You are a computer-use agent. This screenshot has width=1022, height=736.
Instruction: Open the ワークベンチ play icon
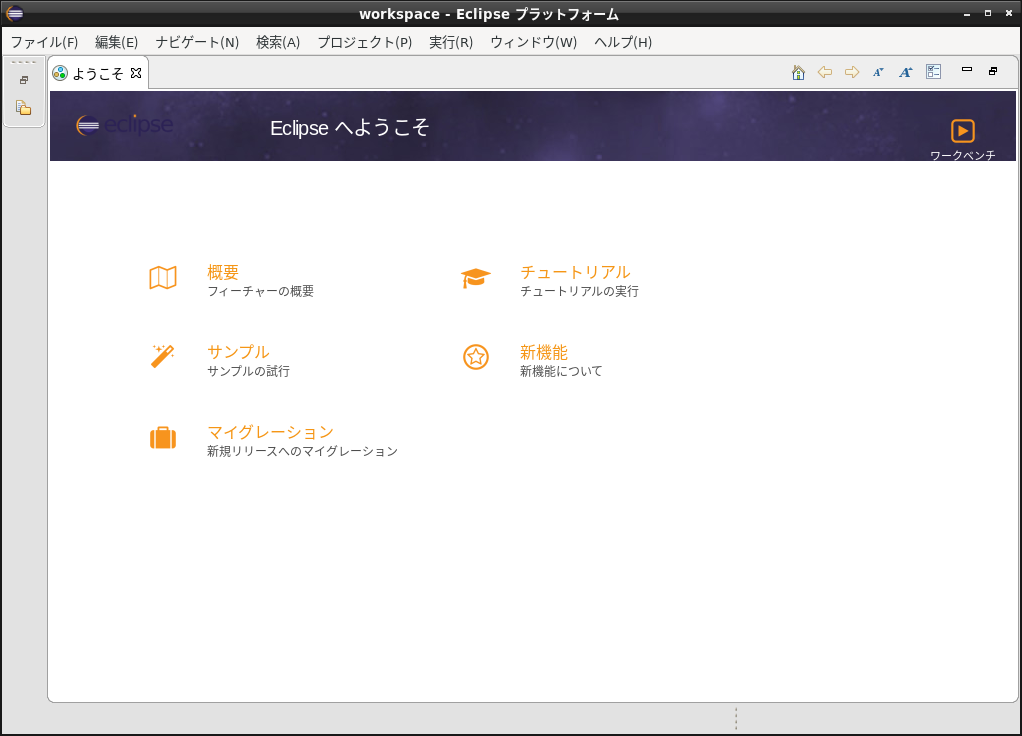pos(963,131)
